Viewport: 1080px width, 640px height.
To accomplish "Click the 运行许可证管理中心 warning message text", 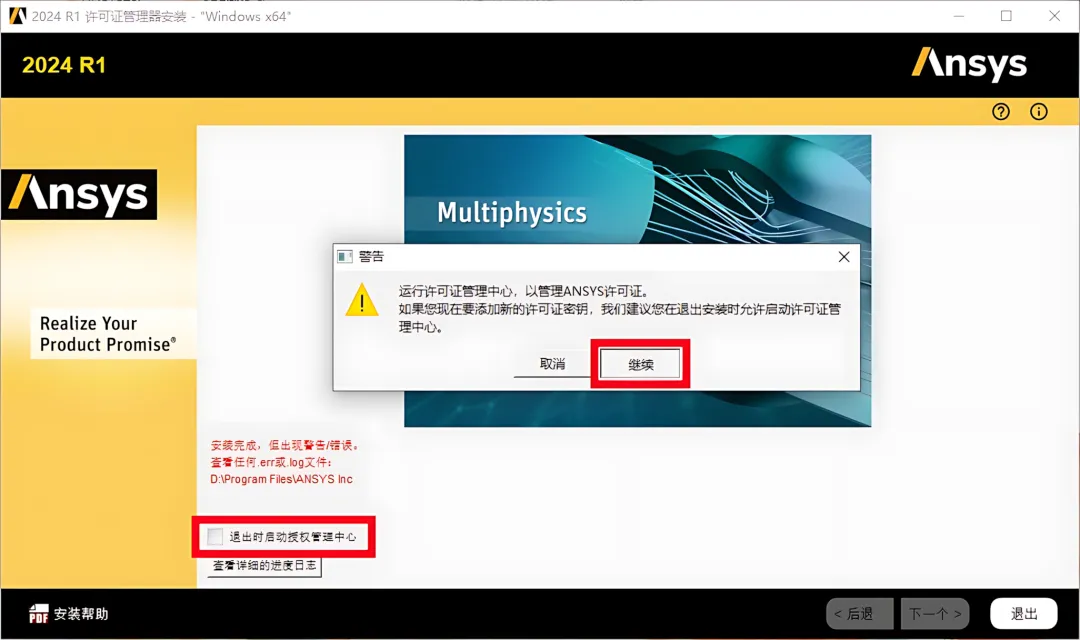I will click(x=619, y=309).
